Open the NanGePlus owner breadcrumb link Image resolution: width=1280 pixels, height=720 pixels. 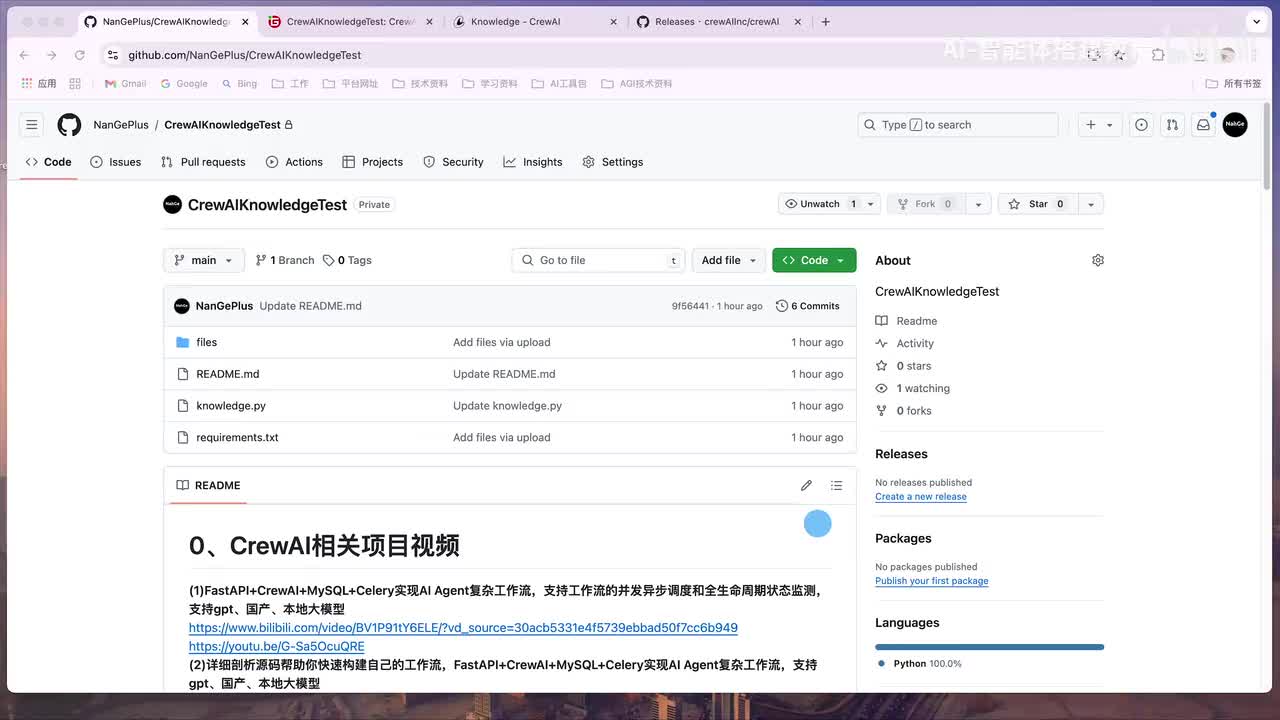tap(121, 125)
